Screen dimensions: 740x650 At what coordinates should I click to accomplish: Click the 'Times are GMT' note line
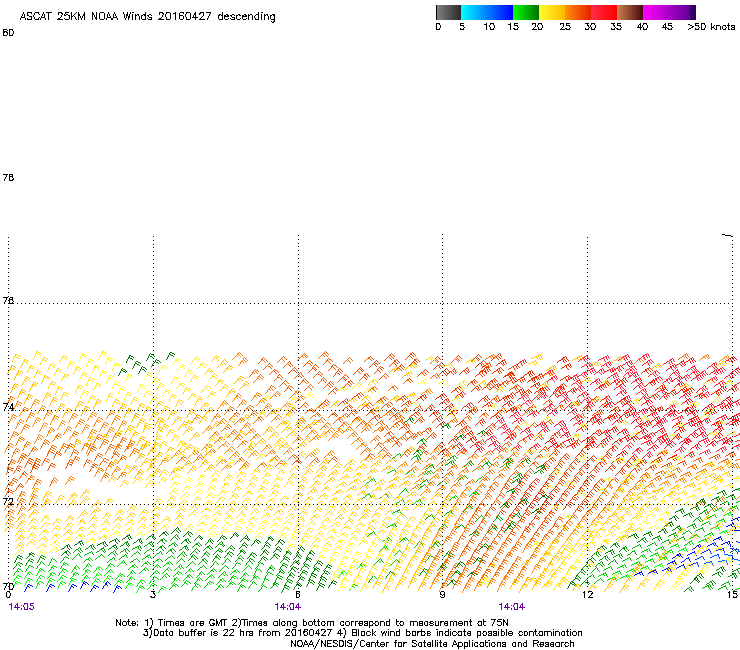coord(312,623)
